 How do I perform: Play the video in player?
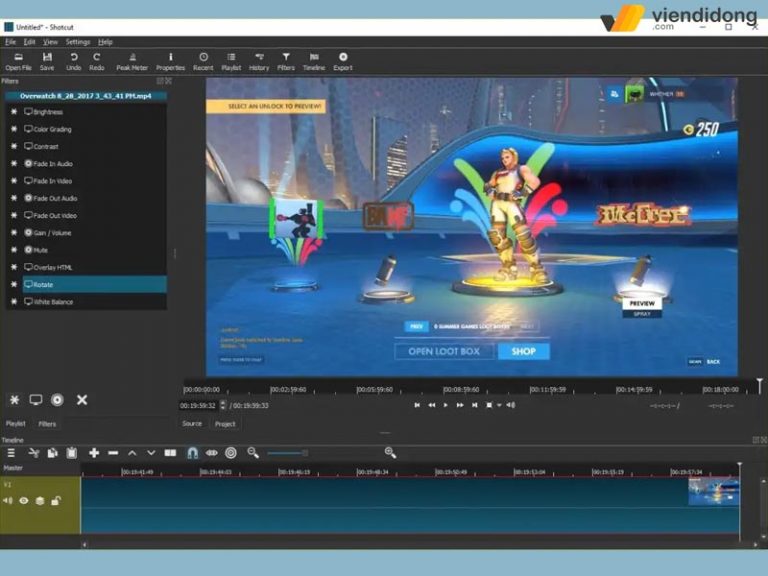click(x=445, y=405)
